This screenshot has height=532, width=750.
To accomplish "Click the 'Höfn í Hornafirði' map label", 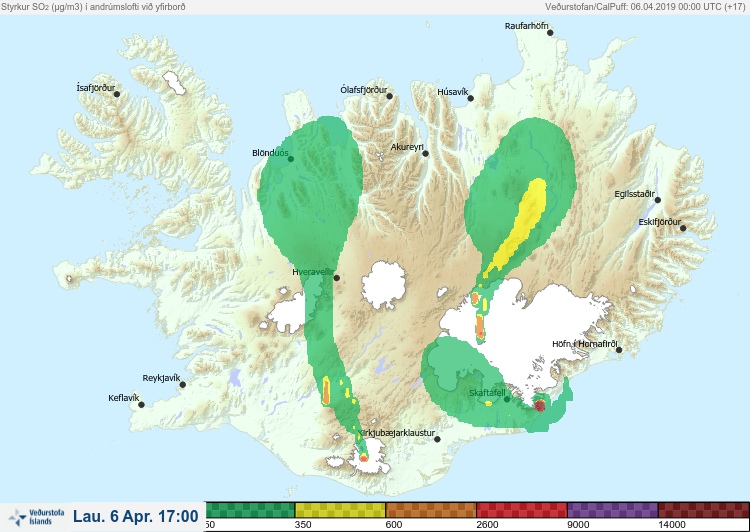I will [x=585, y=344].
